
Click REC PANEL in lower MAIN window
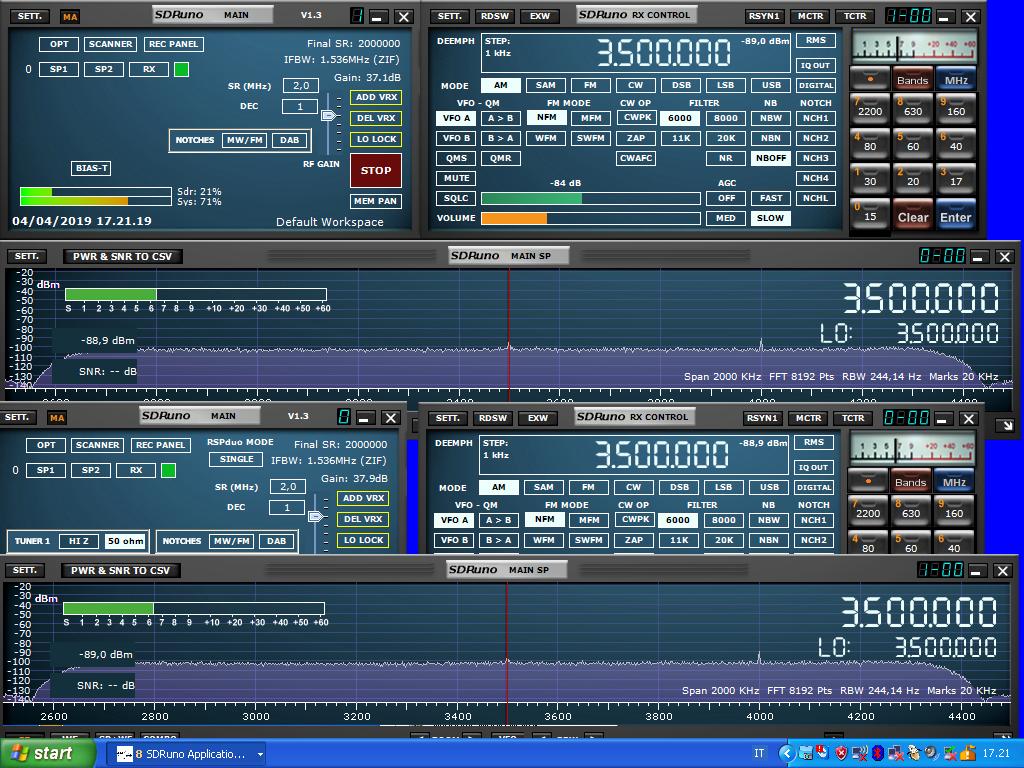click(x=160, y=445)
